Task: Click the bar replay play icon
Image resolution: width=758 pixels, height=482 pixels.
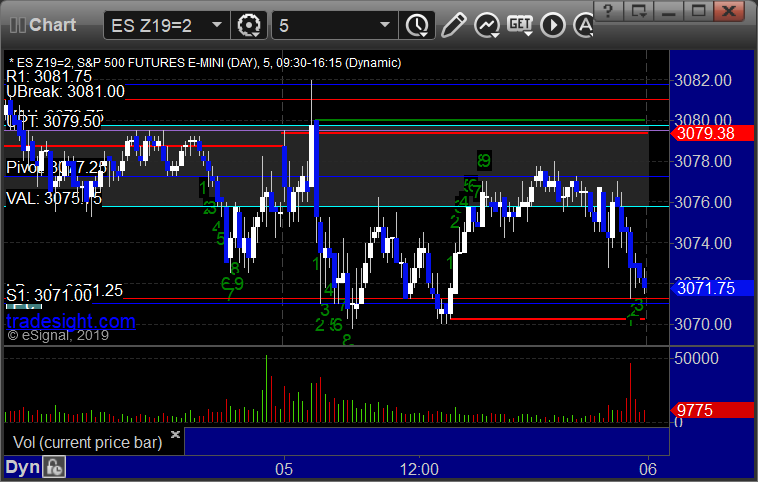Action: (553, 25)
